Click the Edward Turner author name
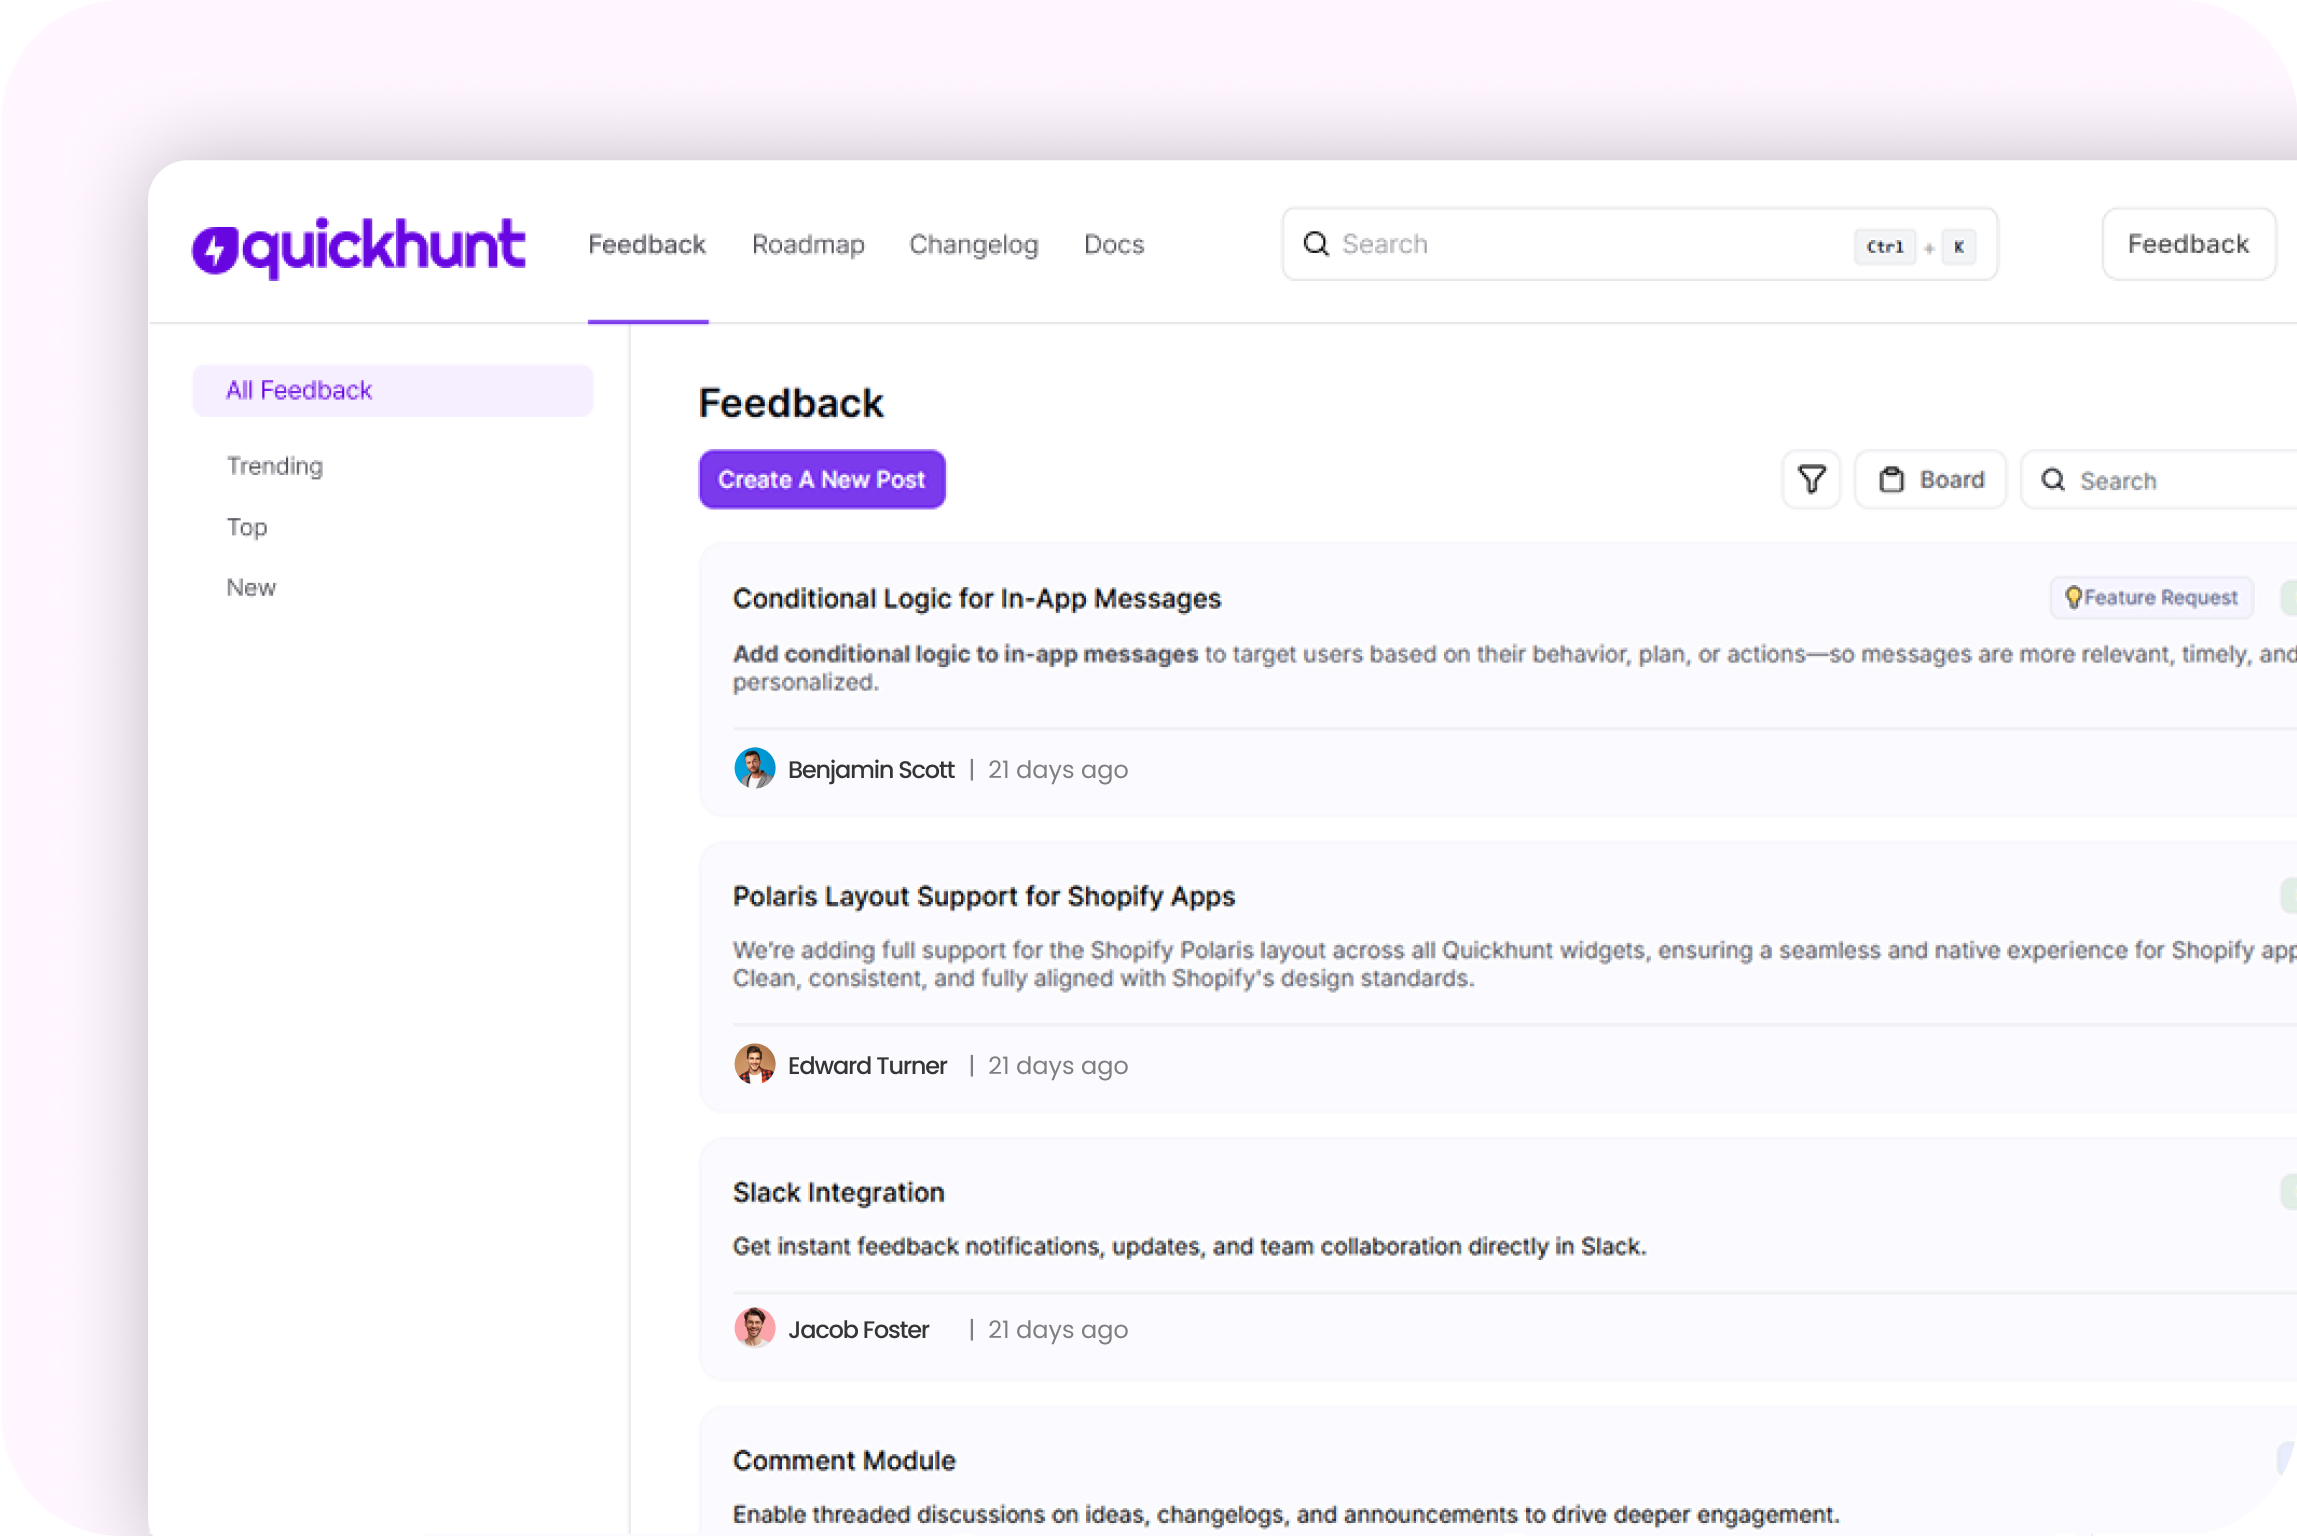The width and height of the screenshot is (2297, 1536). click(867, 1065)
